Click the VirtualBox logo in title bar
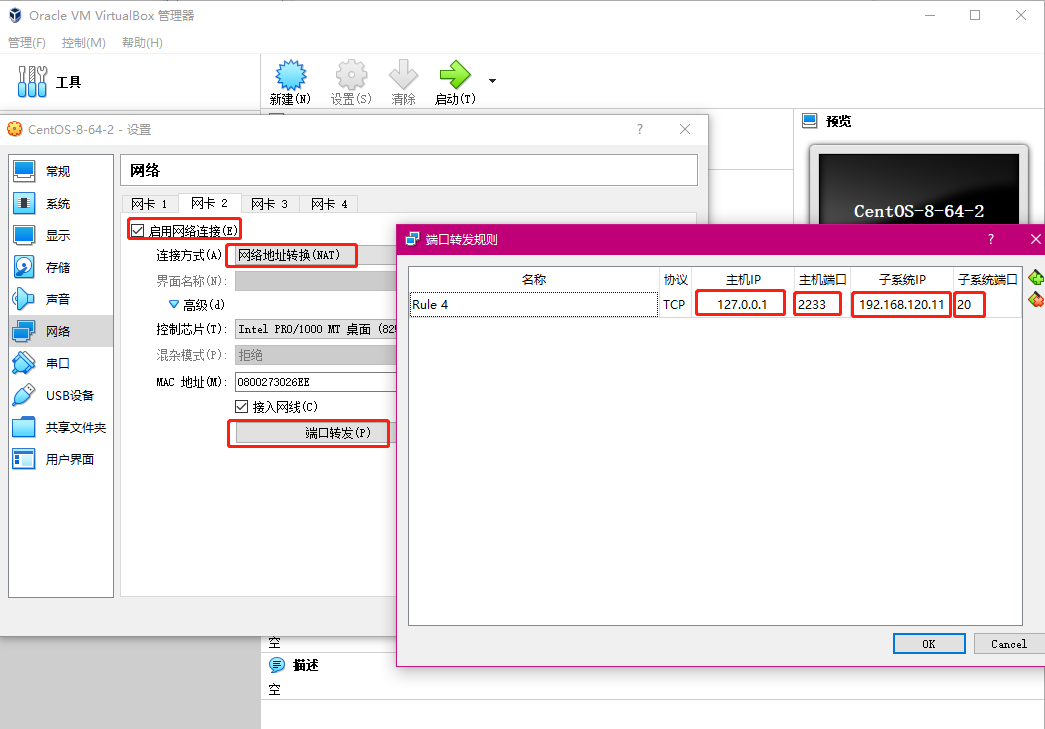This screenshot has width=1045, height=729. [x=15, y=15]
